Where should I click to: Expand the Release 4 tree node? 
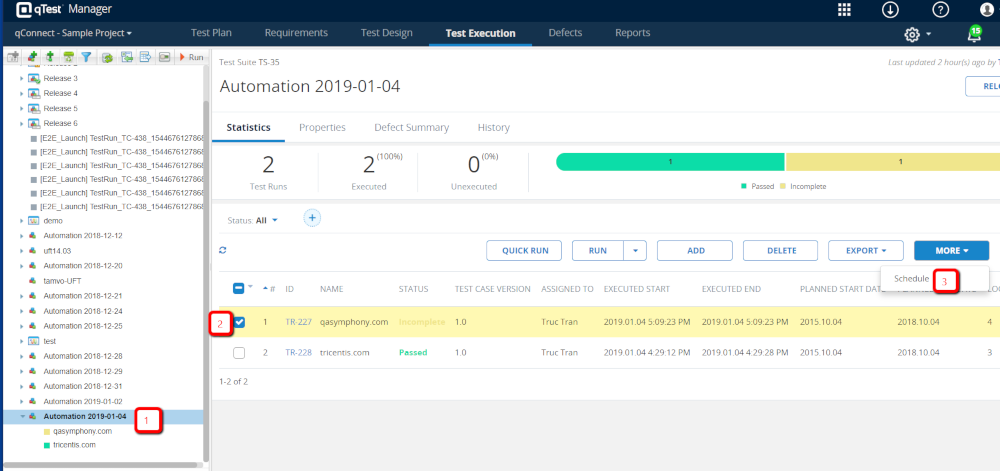21,93
